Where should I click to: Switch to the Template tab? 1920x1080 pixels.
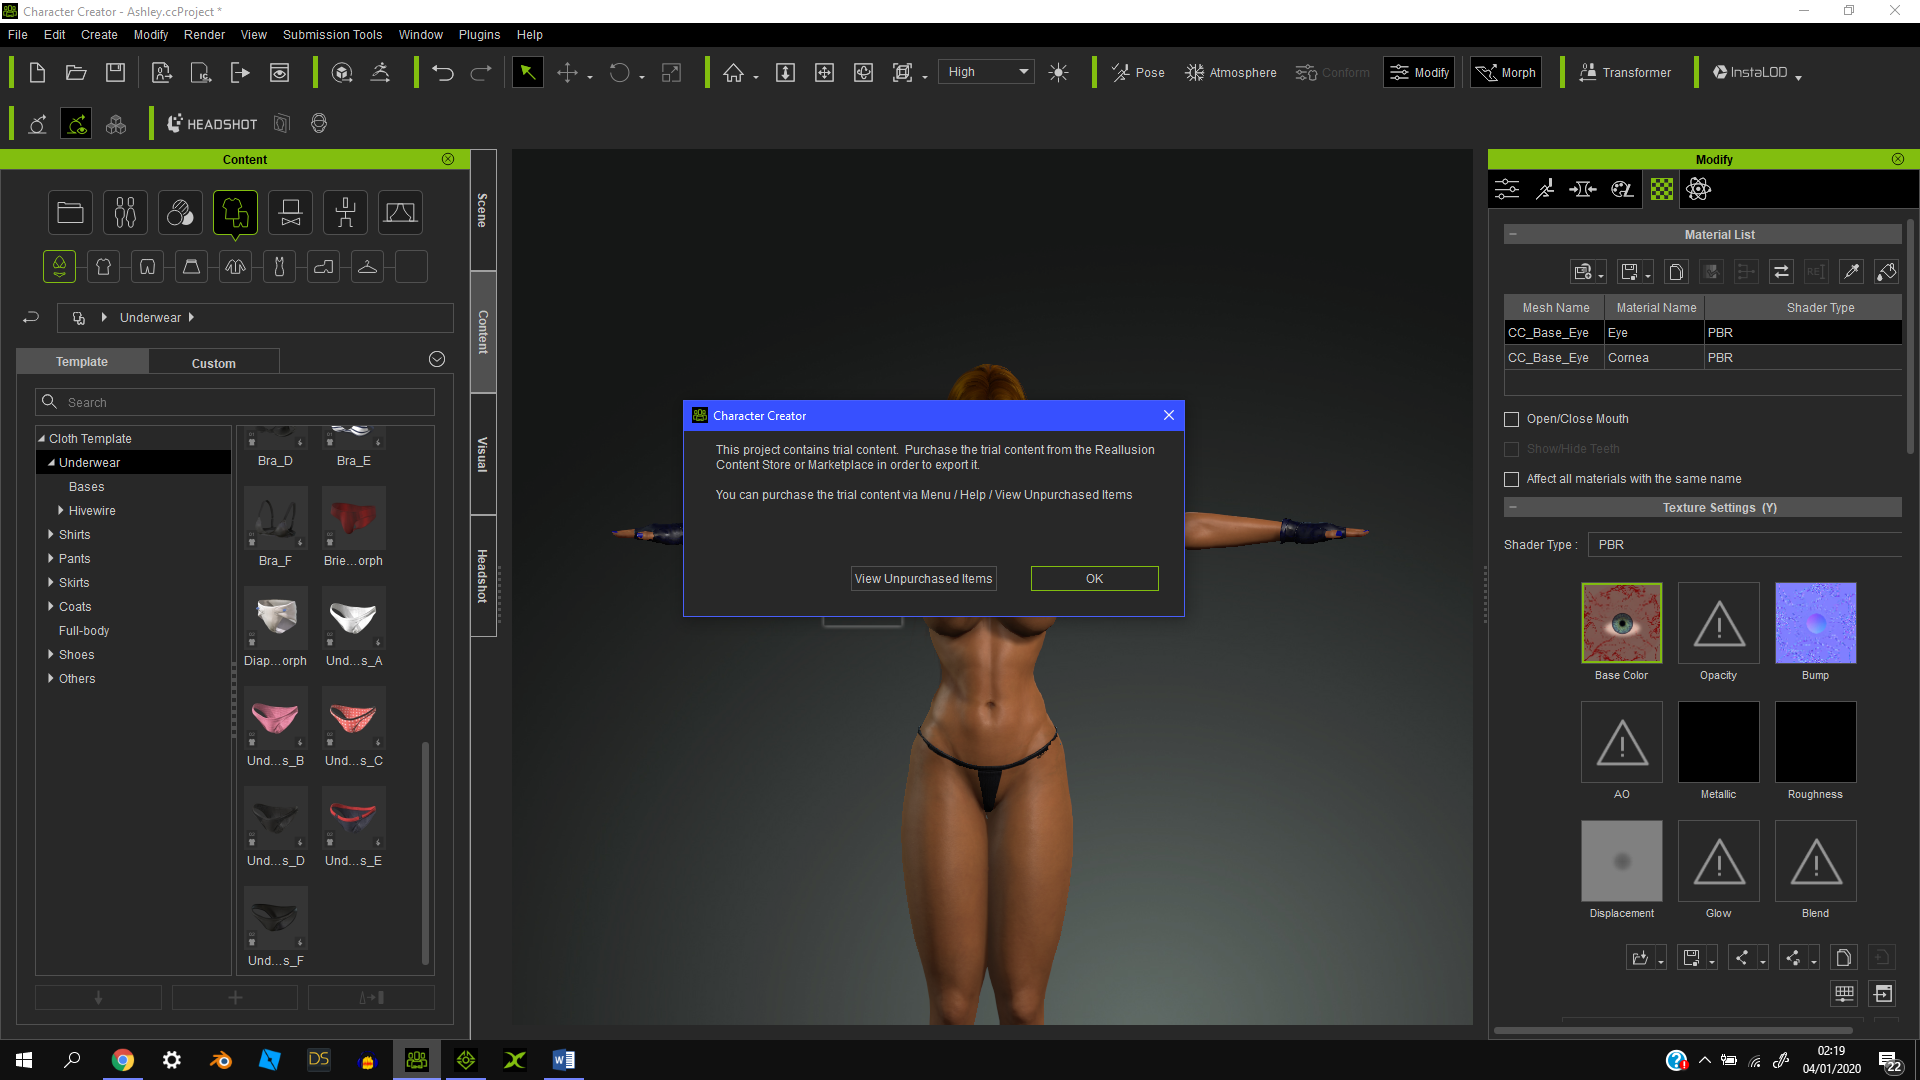pos(82,361)
